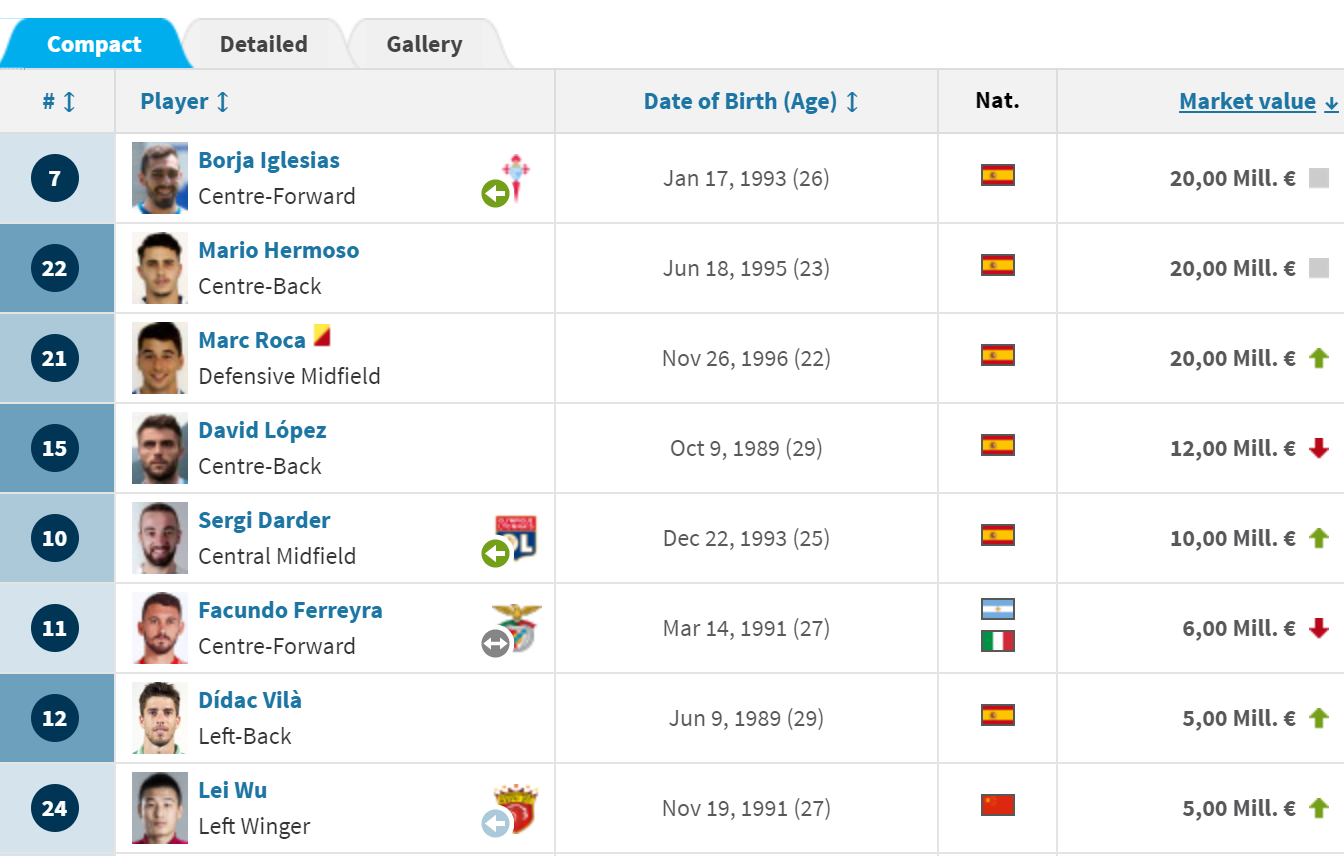Sort table by shirt number column

pos(59,102)
